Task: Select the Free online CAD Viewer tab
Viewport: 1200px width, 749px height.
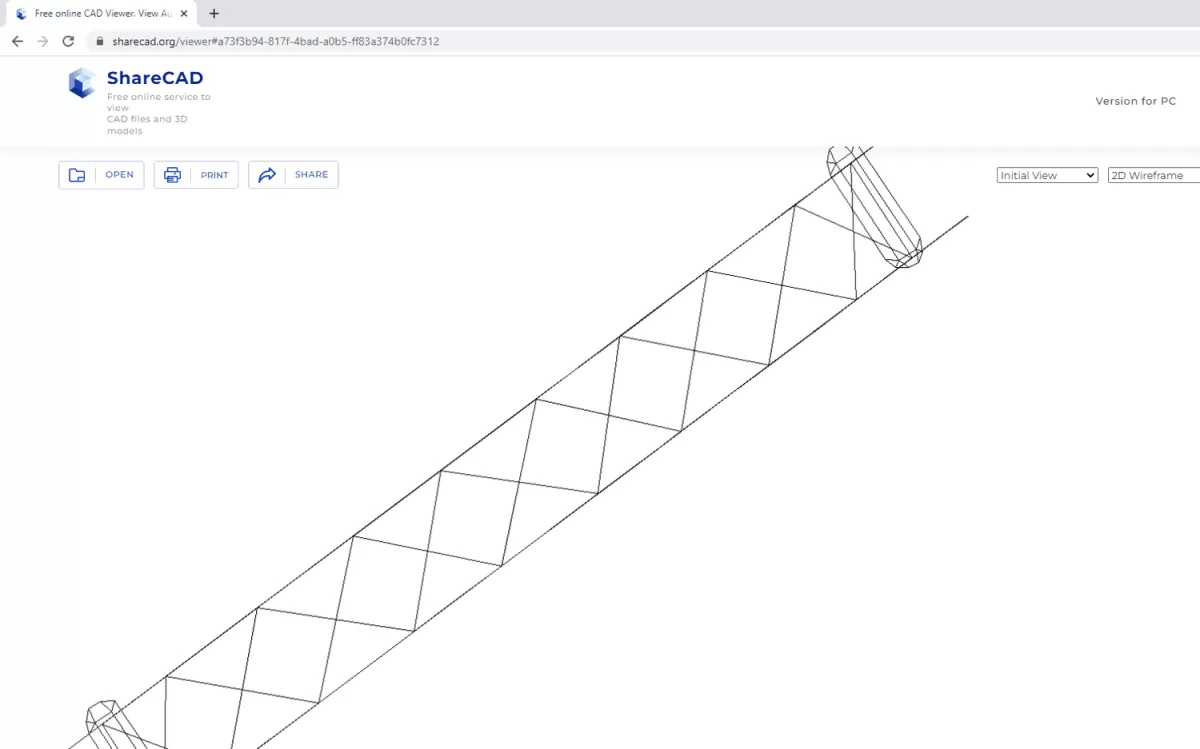Action: (102, 14)
